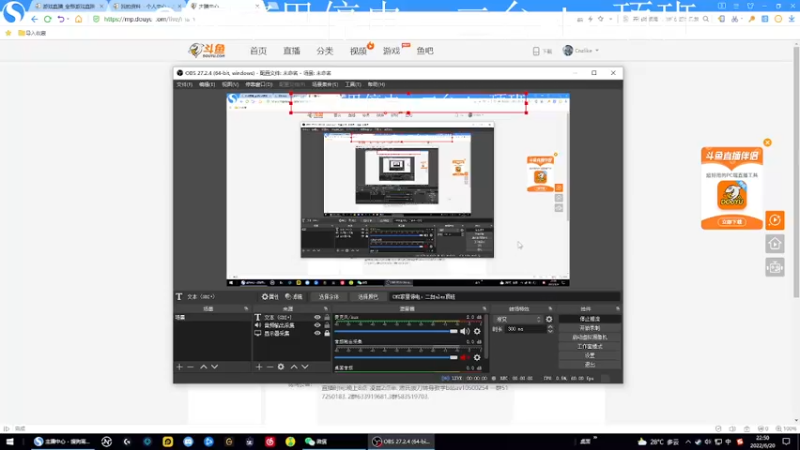Click the orange play button on right sidebar

point(774,220)
